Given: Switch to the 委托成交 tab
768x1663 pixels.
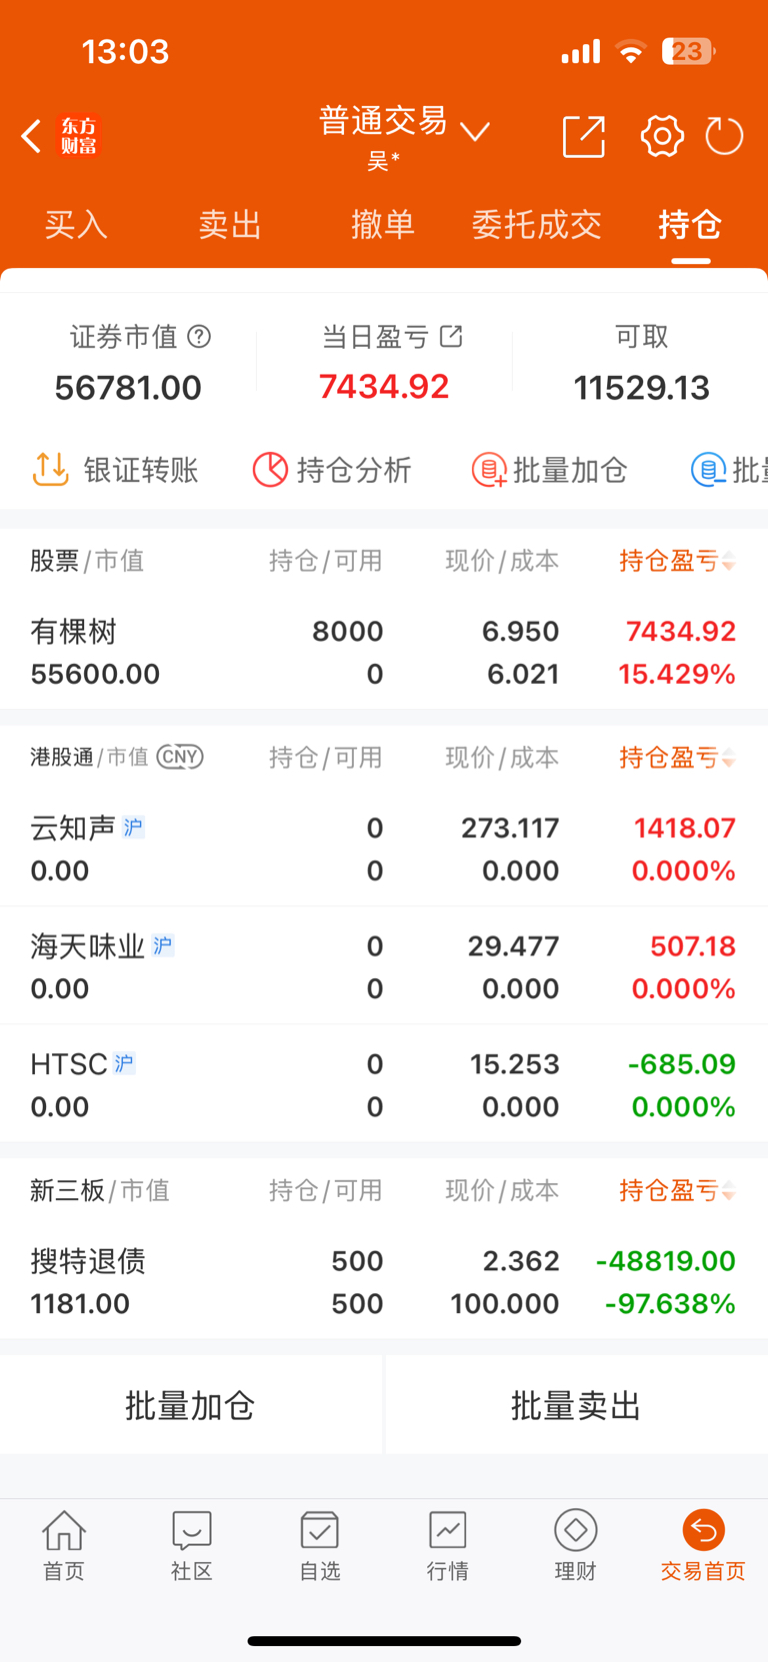Looking at the screenshot, I should [x=537, y=224].
